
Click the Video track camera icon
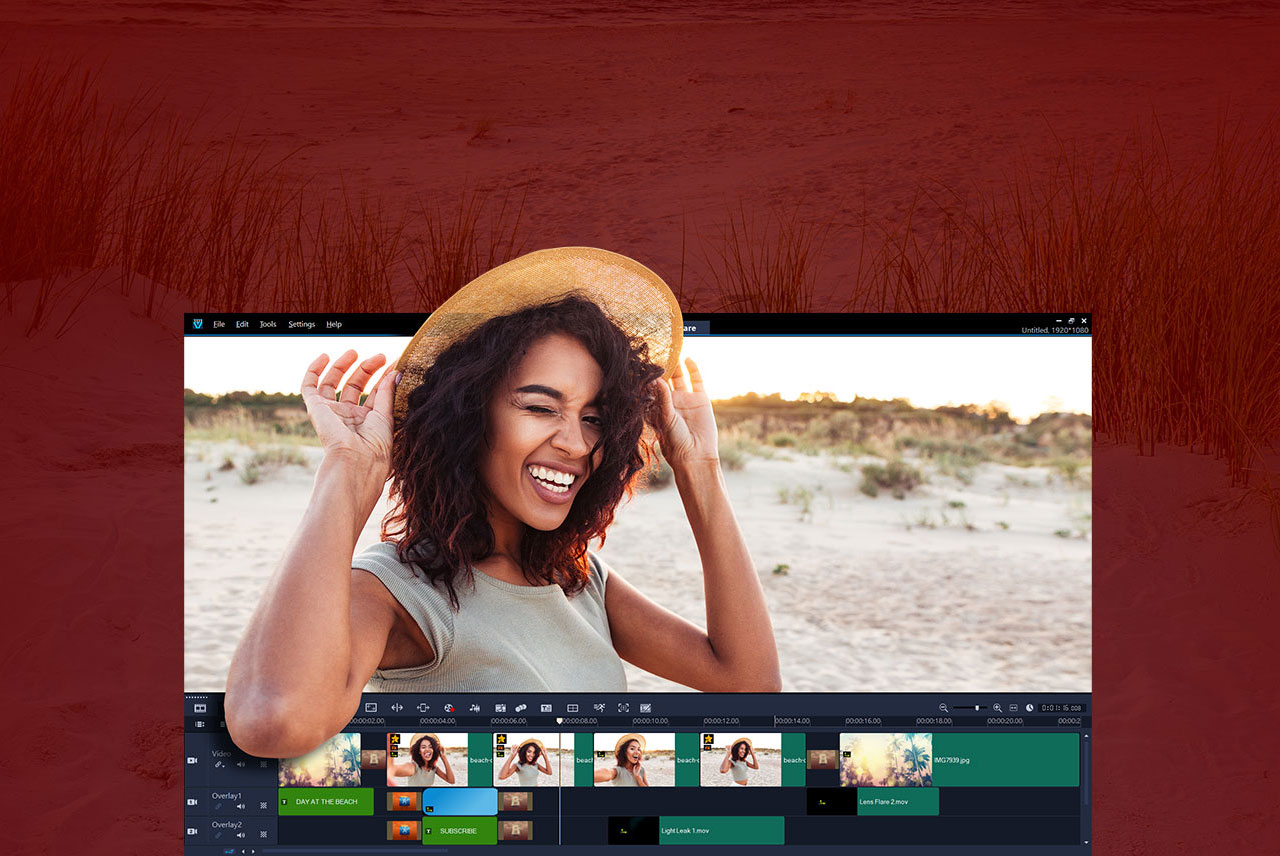pyautogui.click(x=192, y=761)
